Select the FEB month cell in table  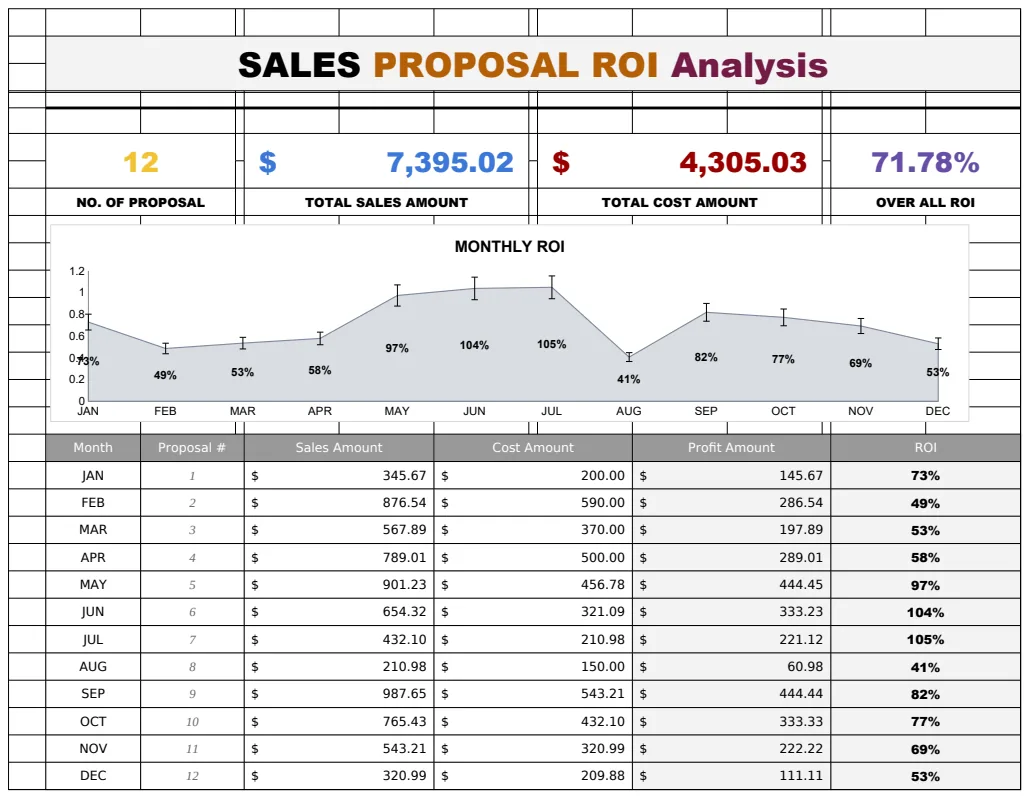coord(93,503)
